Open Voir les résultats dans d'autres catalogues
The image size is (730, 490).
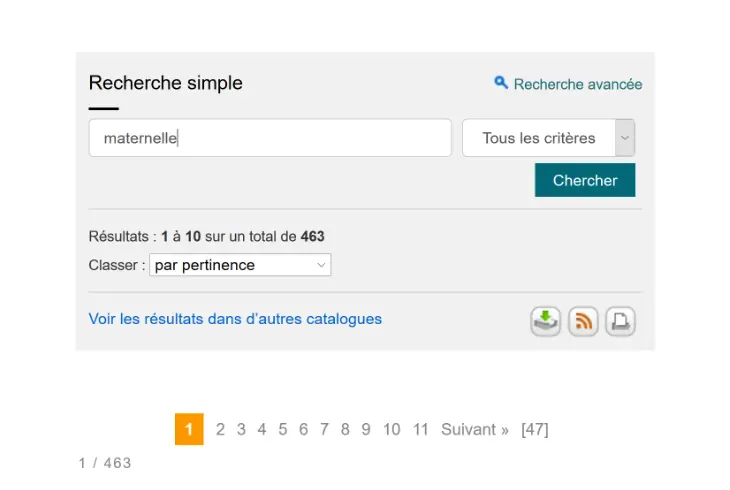235,319
